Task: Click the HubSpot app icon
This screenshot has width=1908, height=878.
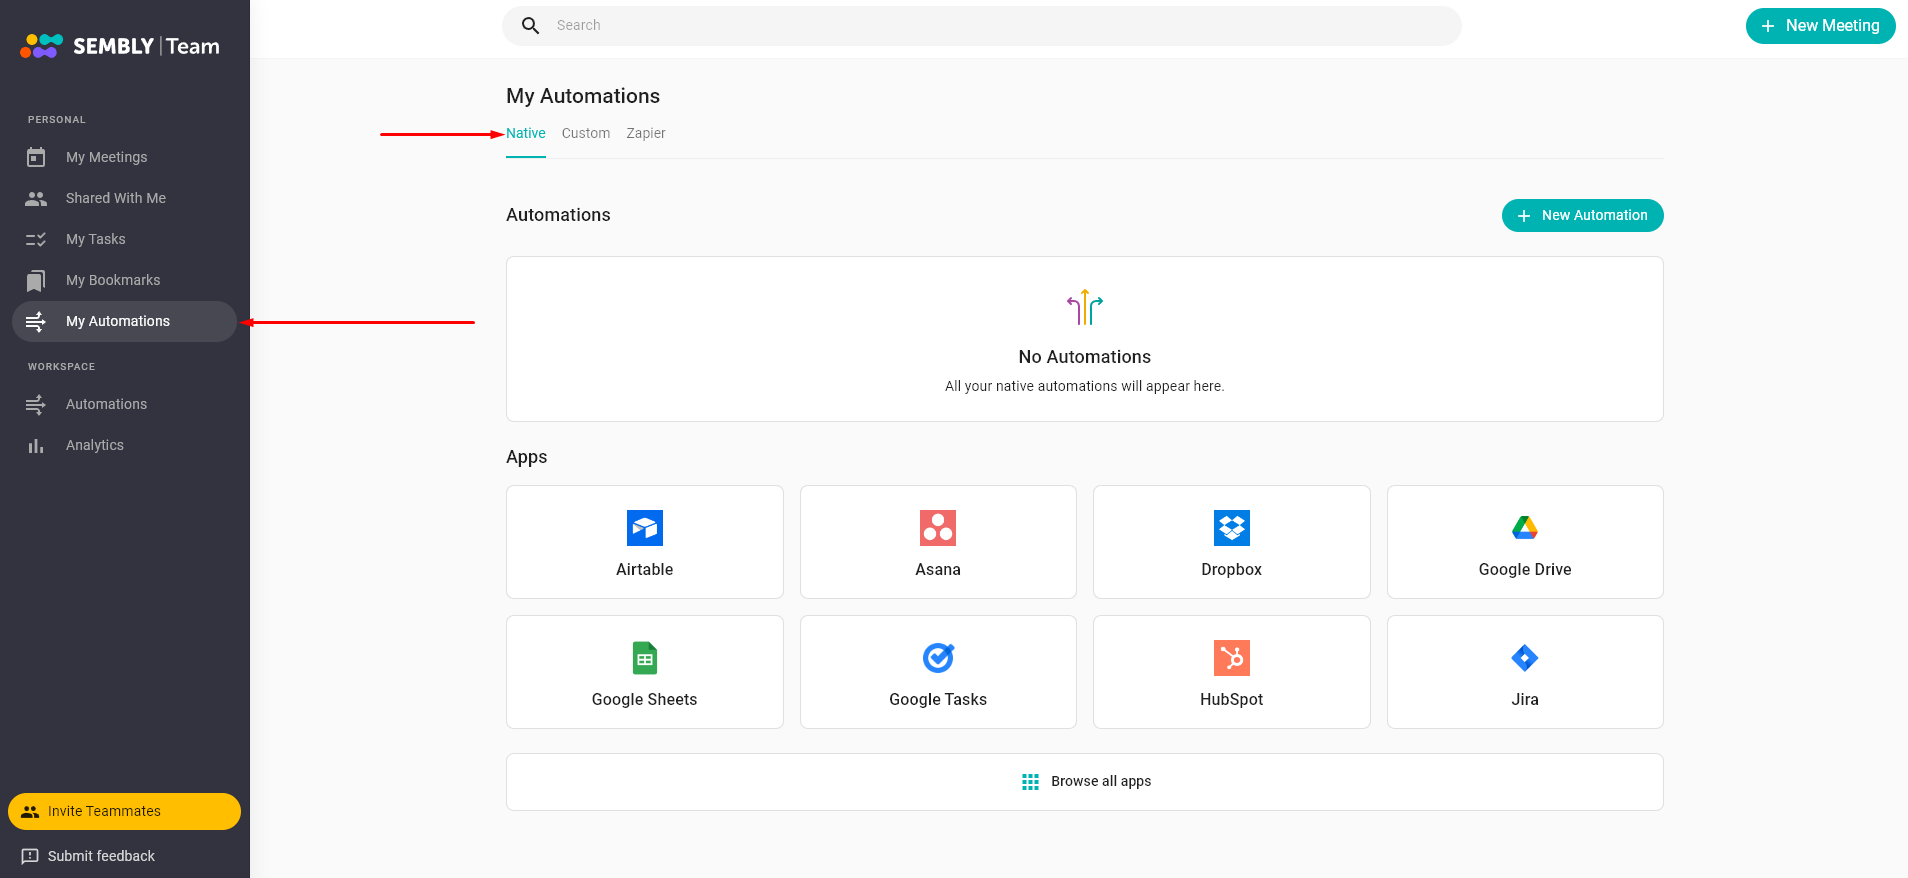Action: point(1232,658)
